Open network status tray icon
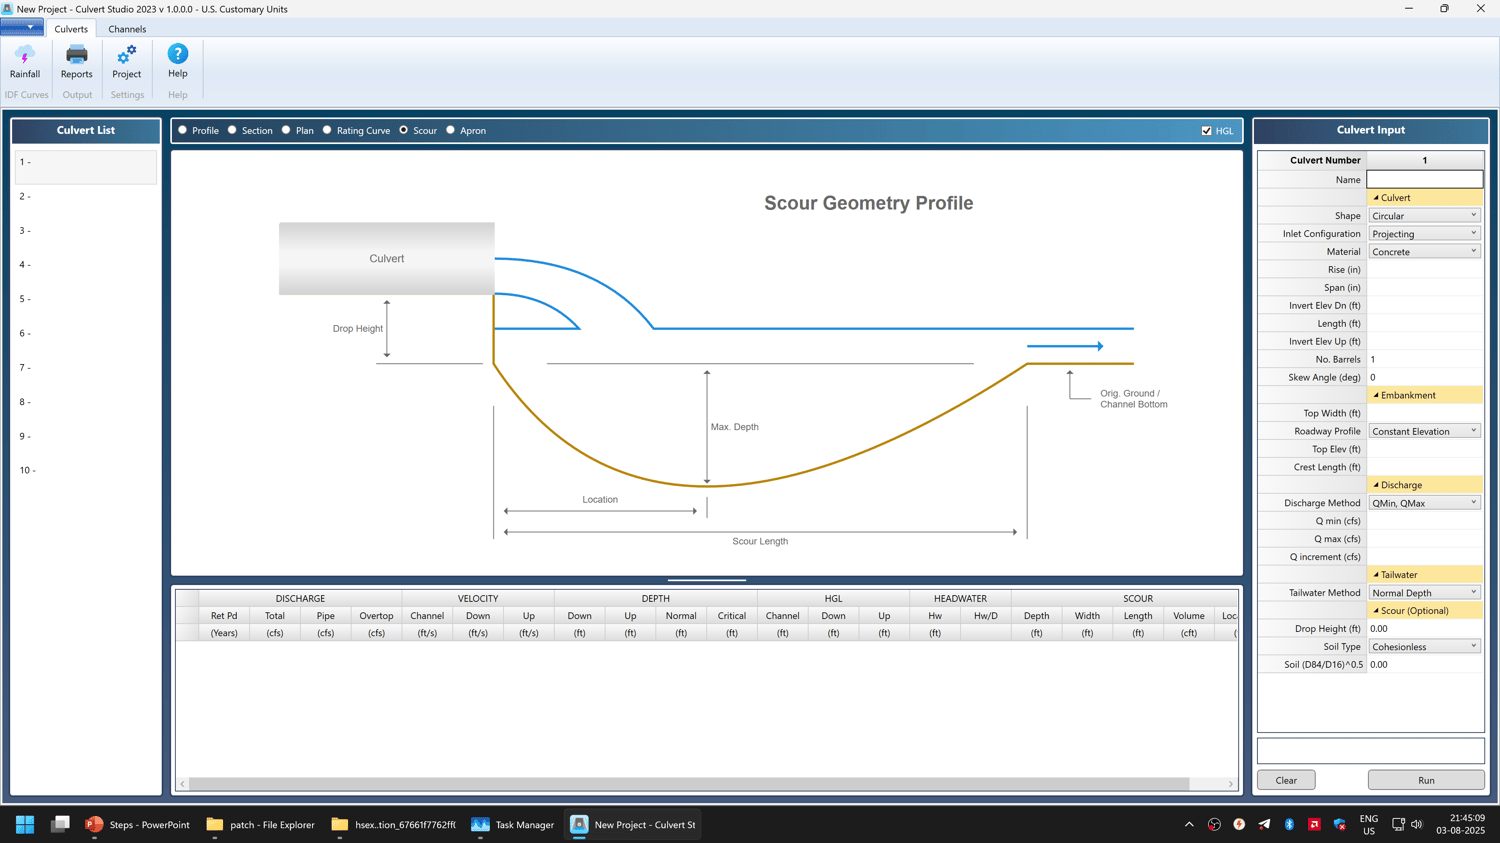1500x843 pixels. (x=1398, y=825)
